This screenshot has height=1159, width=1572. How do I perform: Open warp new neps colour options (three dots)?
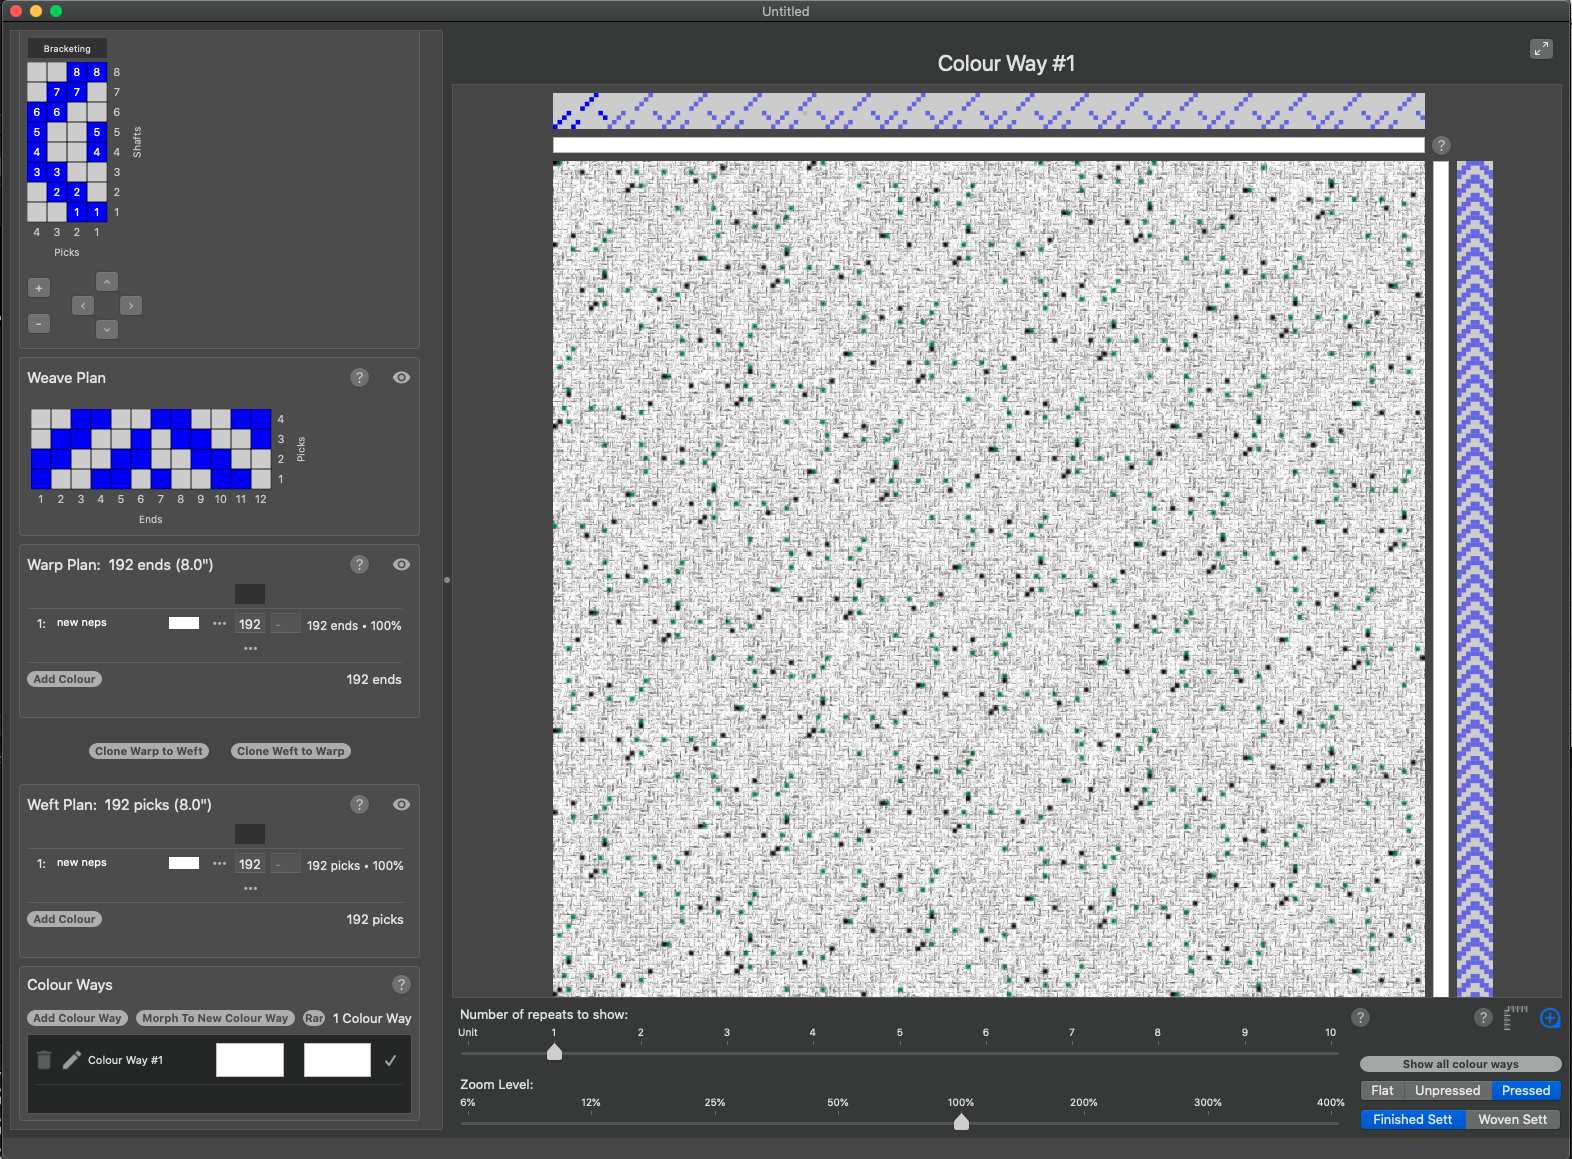(x=220, y=623)
